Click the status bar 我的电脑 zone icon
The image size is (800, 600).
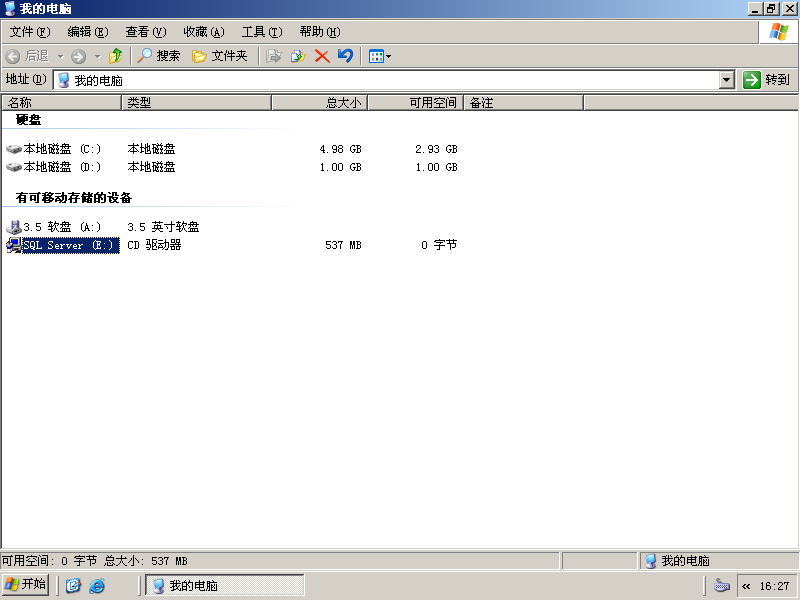651,561
